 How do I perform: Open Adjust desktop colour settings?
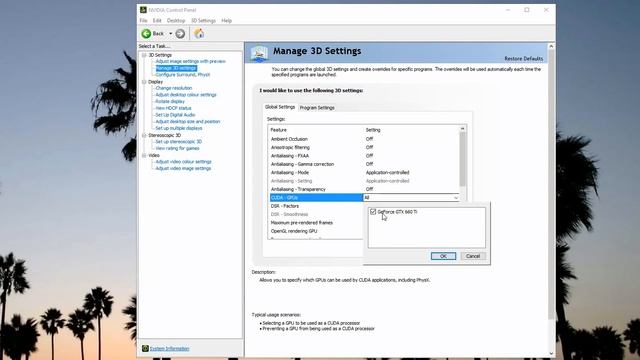(x=186, y=95)
